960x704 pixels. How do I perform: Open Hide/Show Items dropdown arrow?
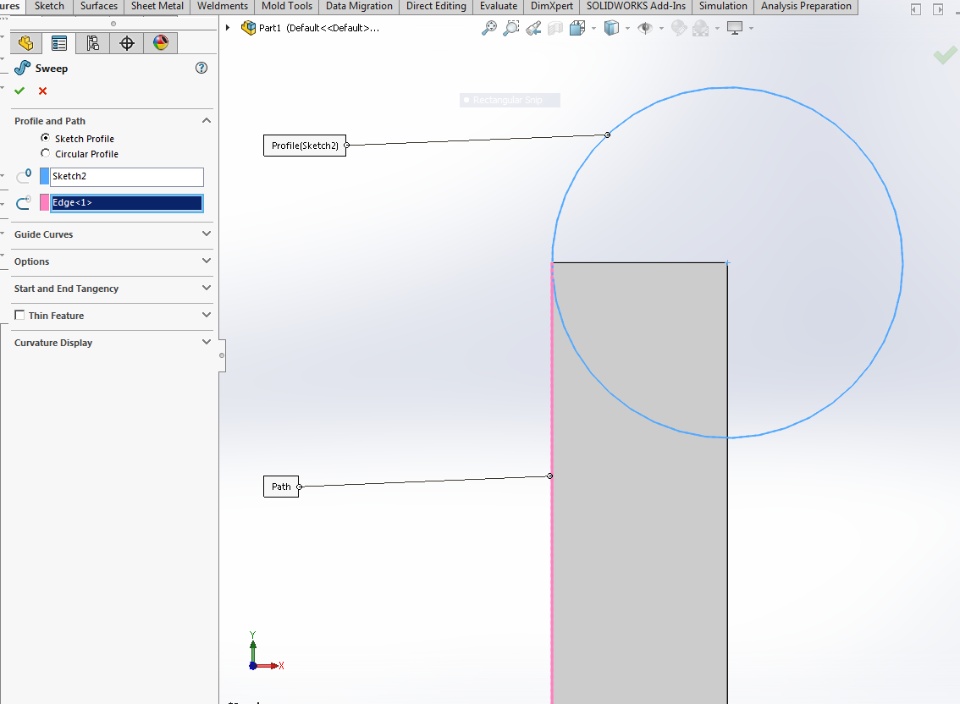click(x=661, y=28)
